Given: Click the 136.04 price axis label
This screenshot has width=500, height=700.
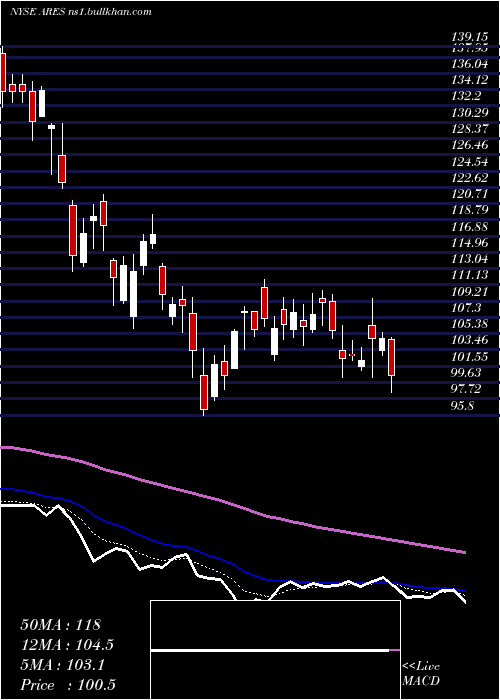Looking at the screenshot, I should coord(469,64).
